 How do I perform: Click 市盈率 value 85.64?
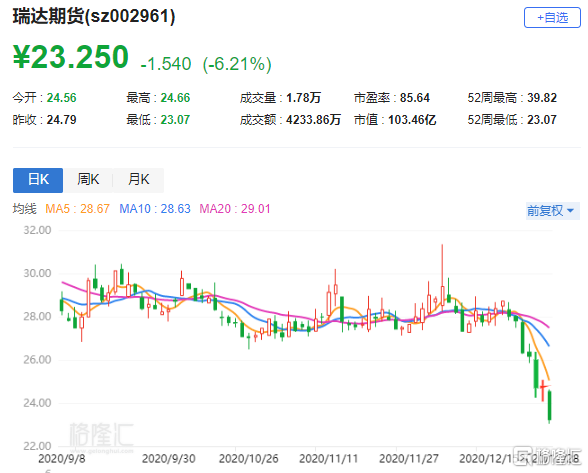[415, 98]
